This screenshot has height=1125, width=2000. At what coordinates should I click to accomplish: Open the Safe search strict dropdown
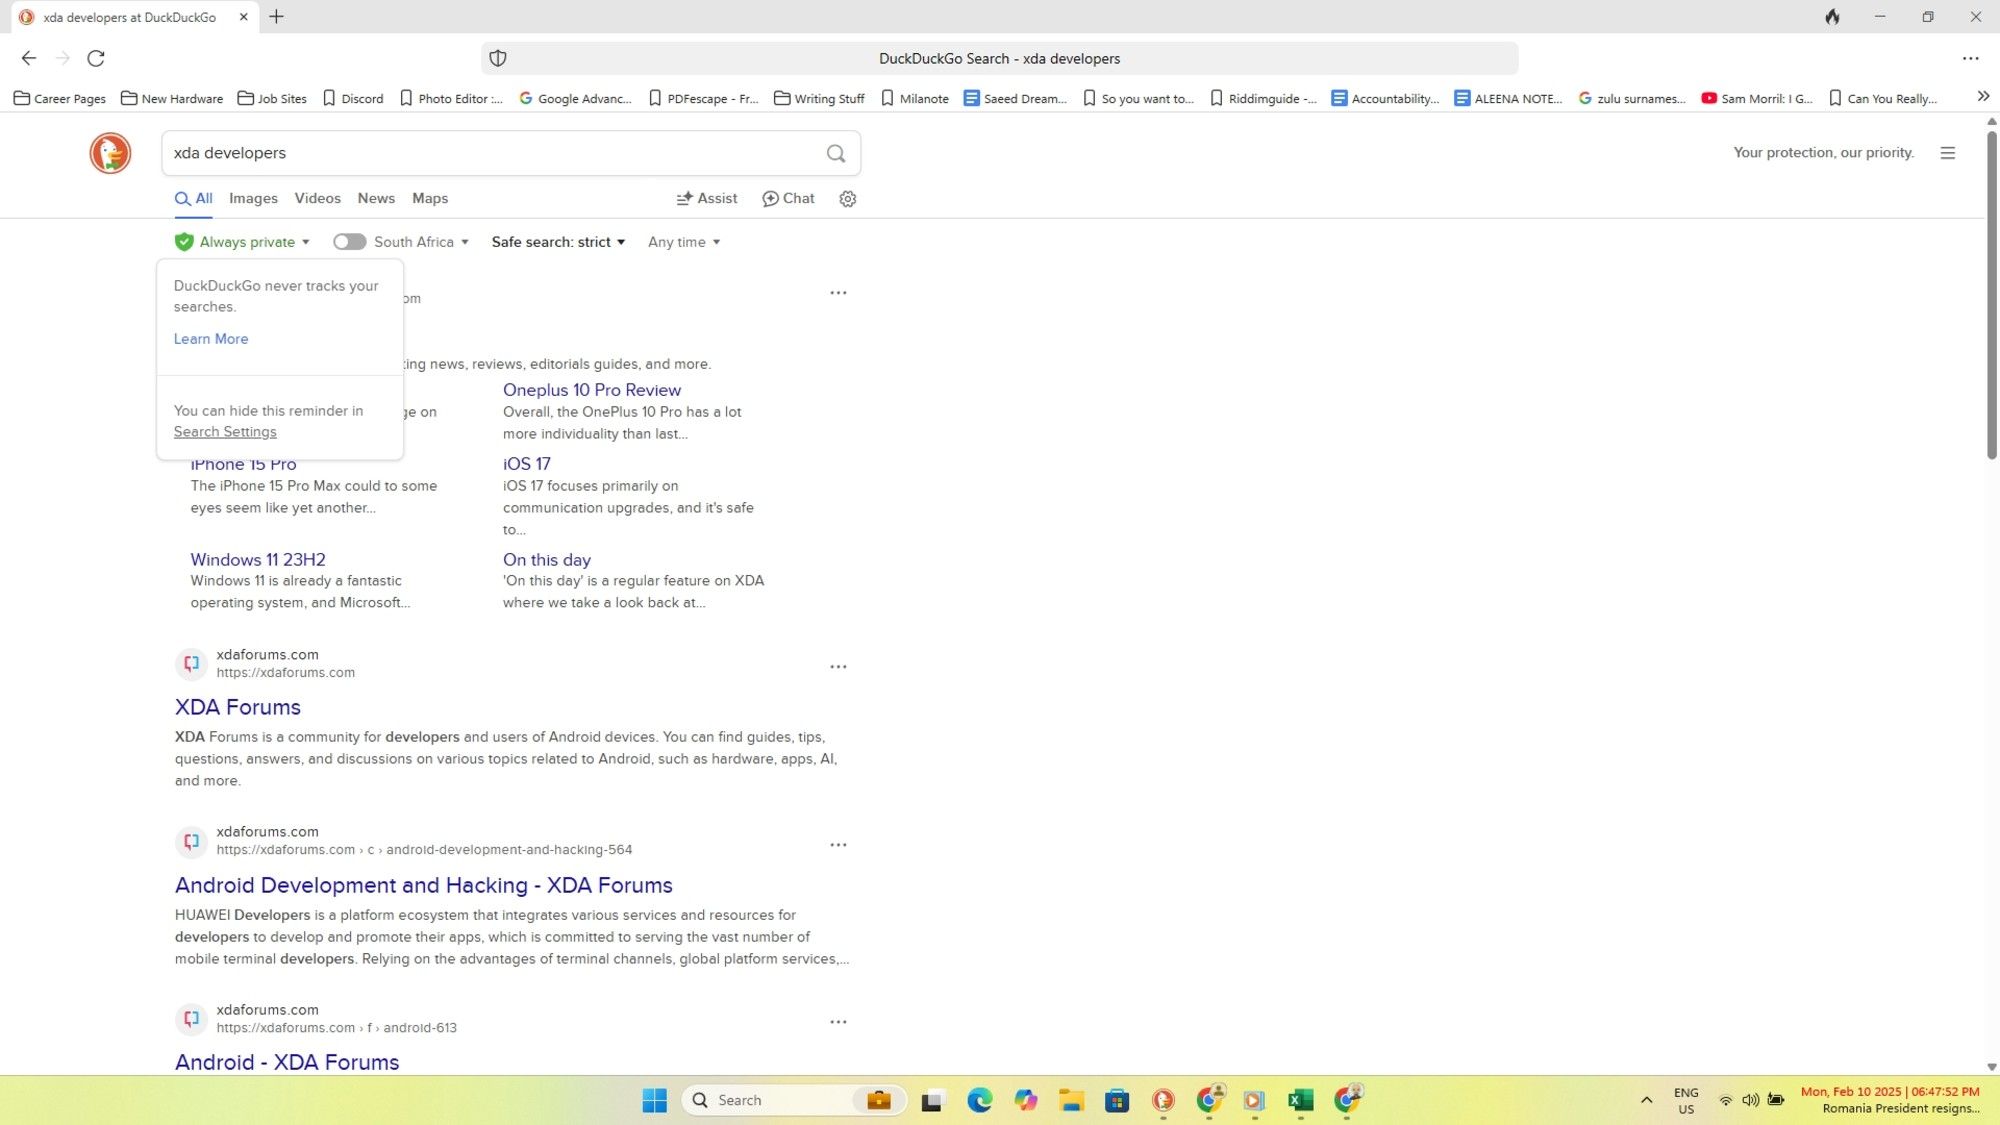pyautogui.click(x=557, y=241)
